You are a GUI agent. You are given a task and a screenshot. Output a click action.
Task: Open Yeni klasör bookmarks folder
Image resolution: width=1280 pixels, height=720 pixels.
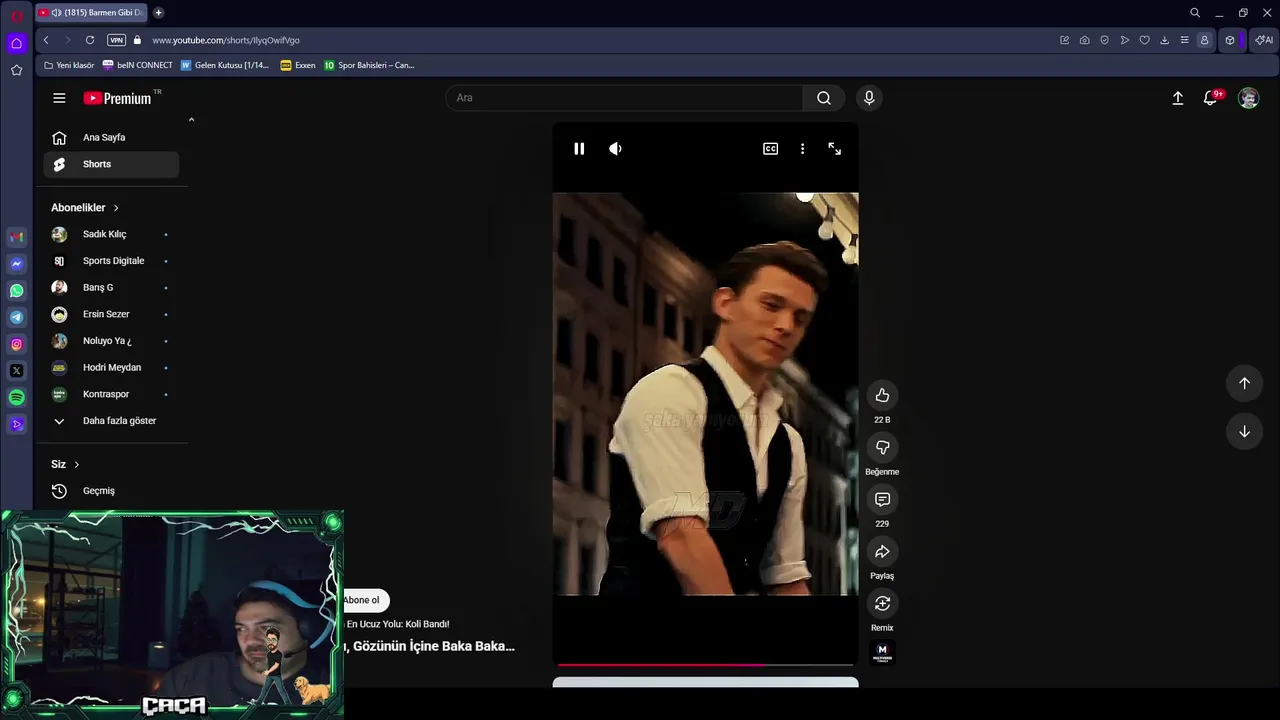pyautogui.click(x=69, y=65)
